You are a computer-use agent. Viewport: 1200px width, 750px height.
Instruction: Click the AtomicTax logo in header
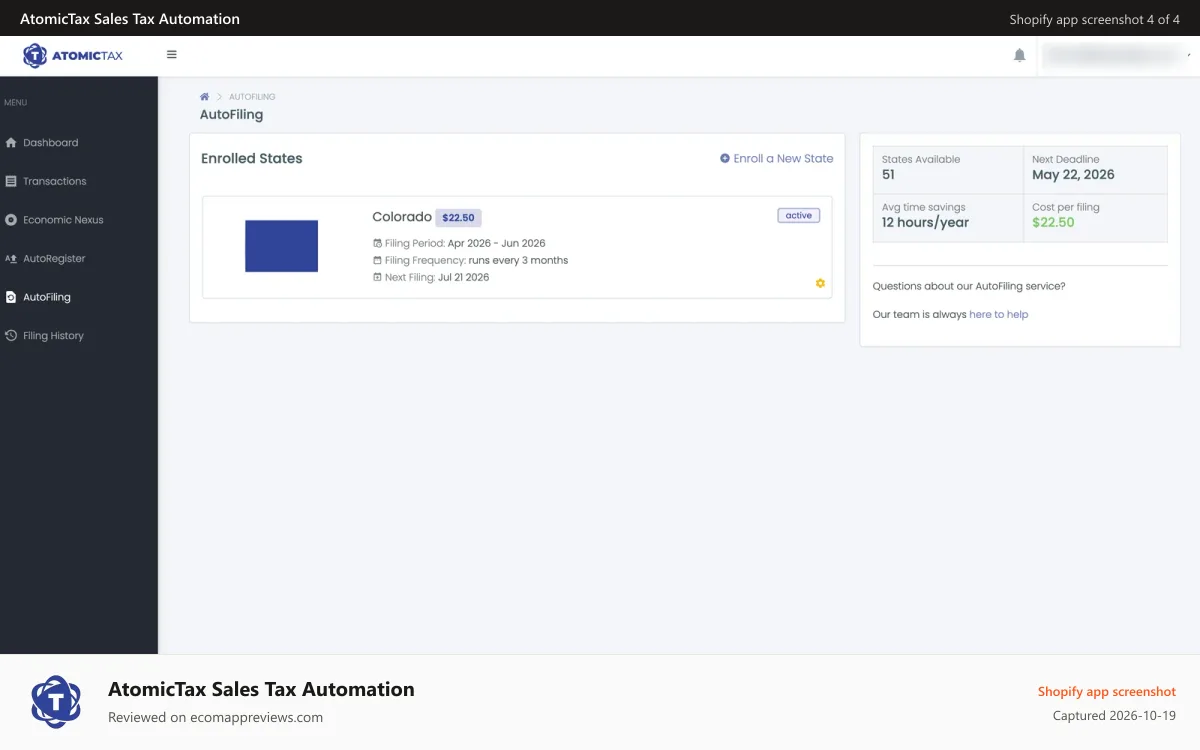coord(73,56)
